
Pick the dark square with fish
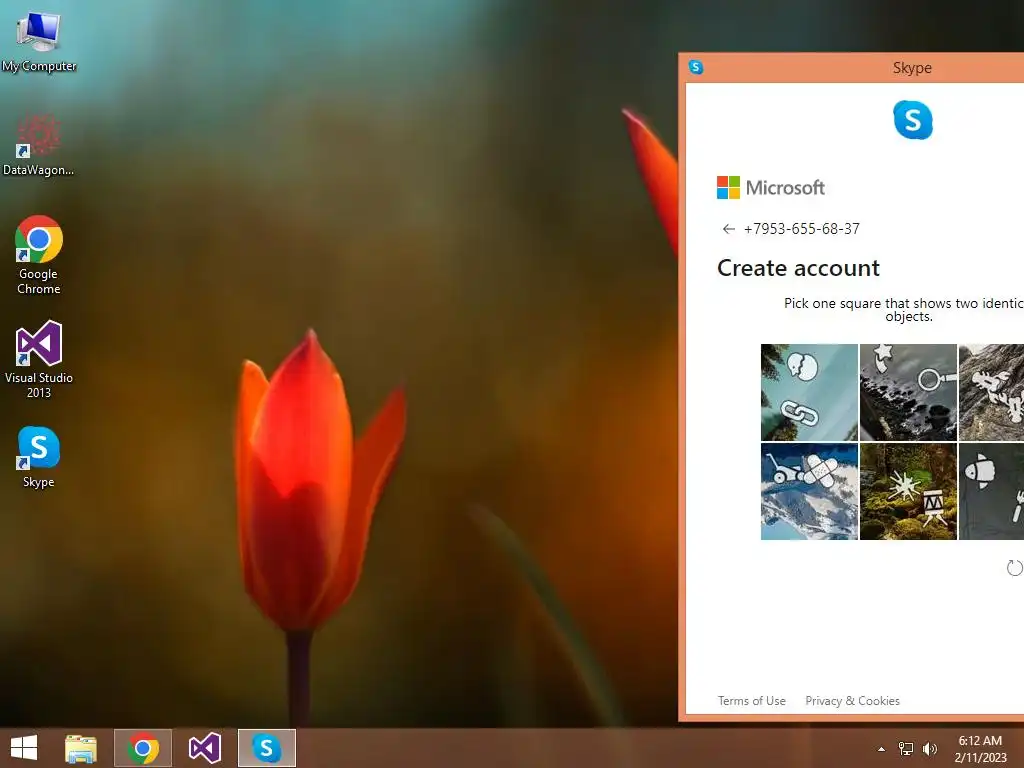[991, 492]
